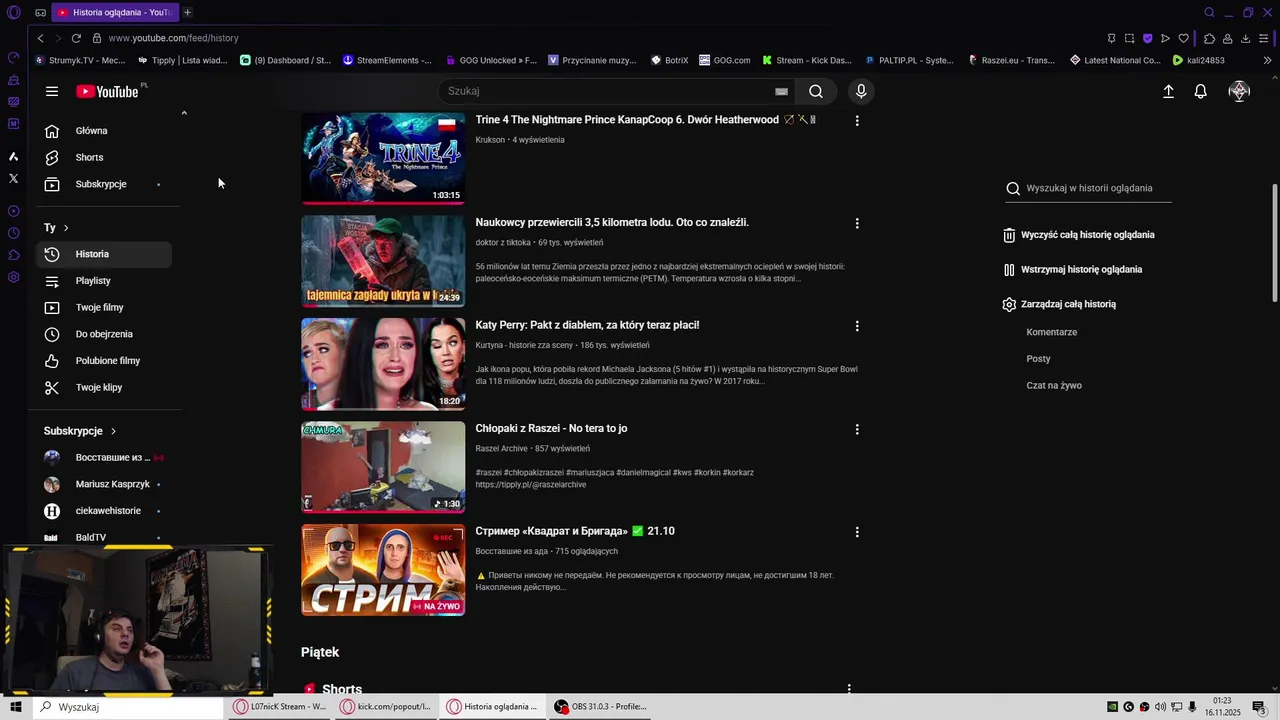Play the Naukowcy przewiercili thumbnail
1280x720 pixels.
(x=383, y=261)
